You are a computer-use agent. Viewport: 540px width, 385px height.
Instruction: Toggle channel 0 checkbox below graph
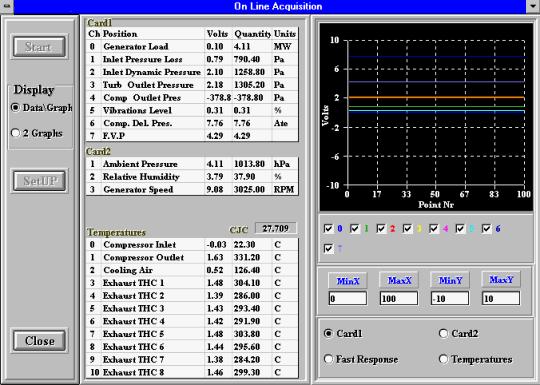[x=329, y=228]
